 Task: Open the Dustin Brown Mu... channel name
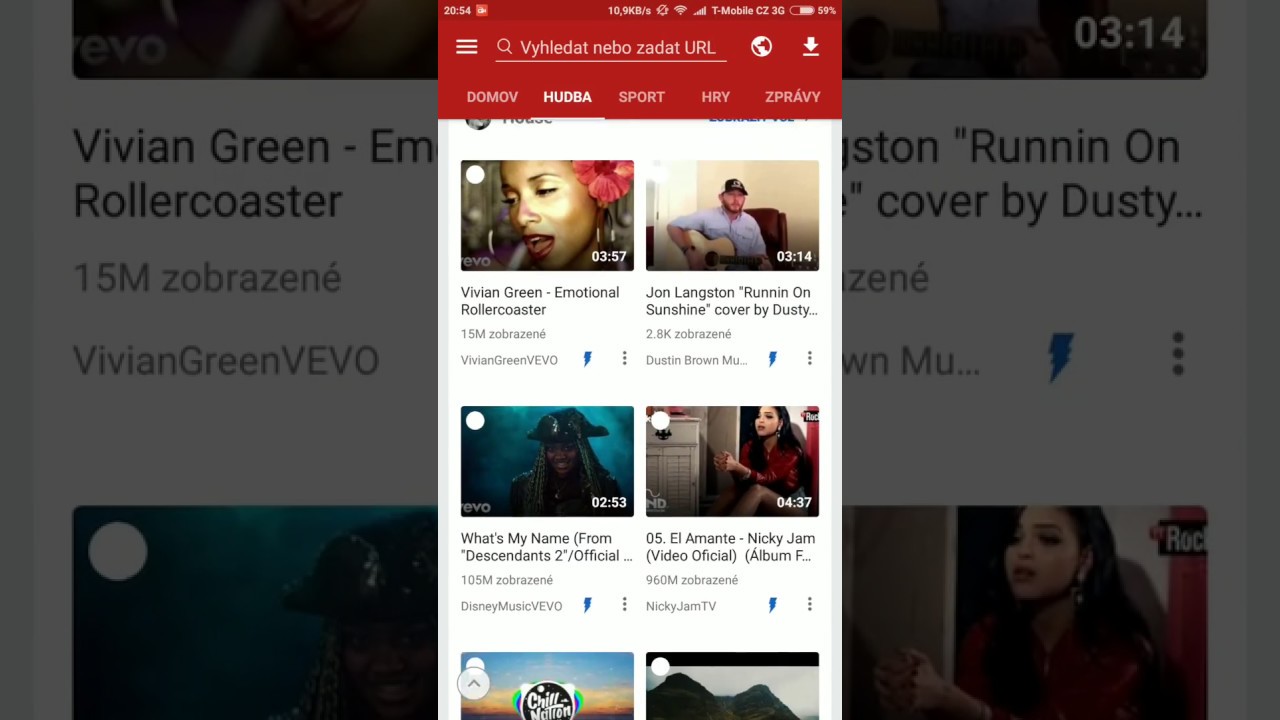point(696,360)
